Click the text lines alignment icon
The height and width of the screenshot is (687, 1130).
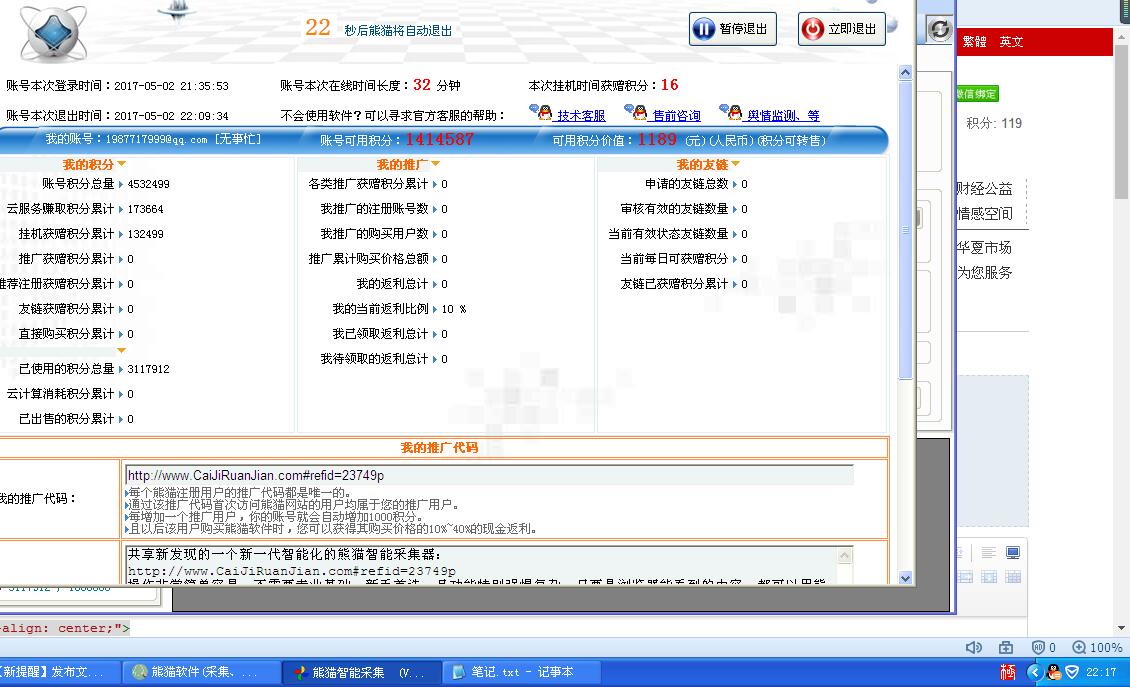click(989, 553)
